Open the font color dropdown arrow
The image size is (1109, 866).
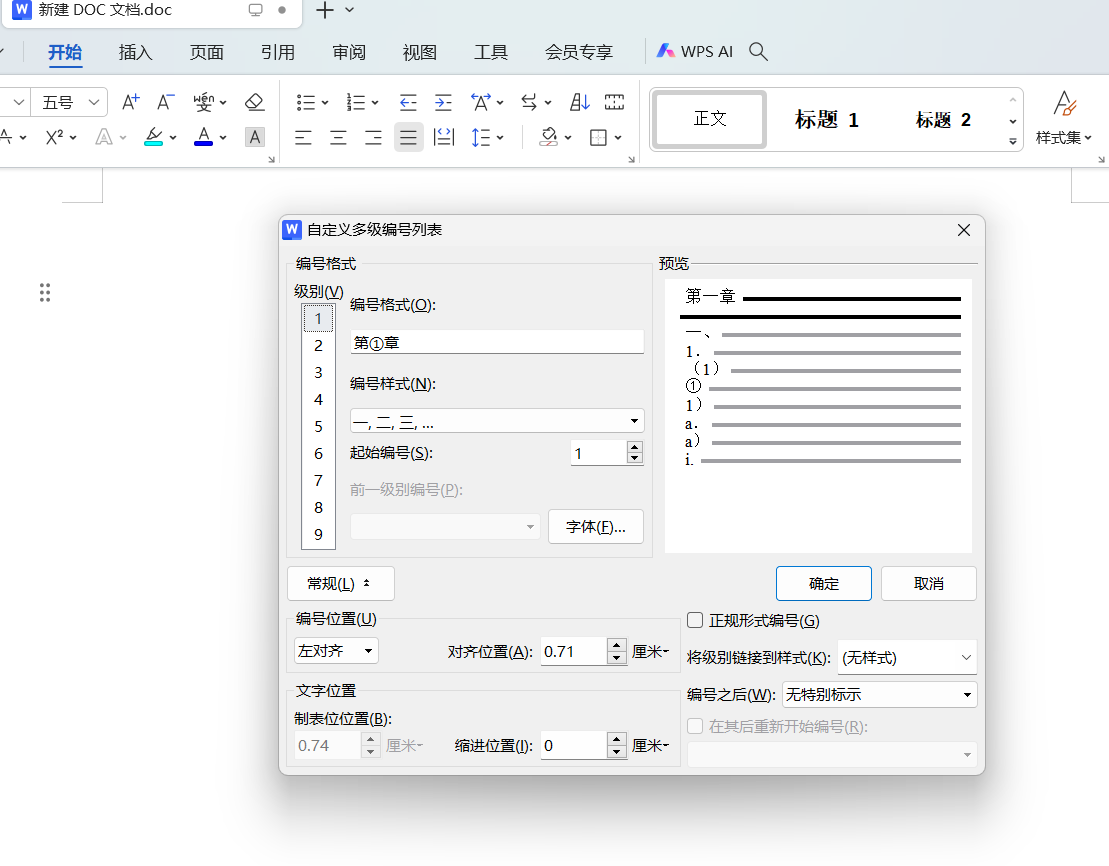click(x=223, y=138)
